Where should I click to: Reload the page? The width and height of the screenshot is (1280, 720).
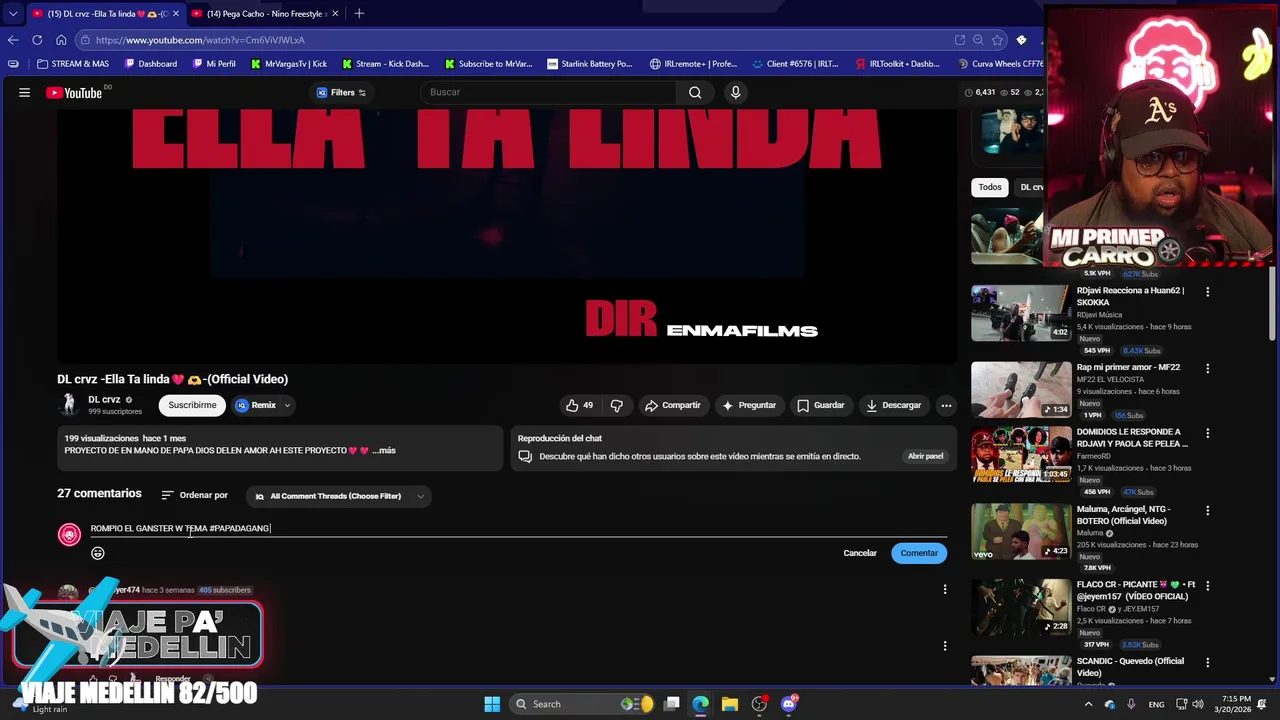tap(37, 40)
